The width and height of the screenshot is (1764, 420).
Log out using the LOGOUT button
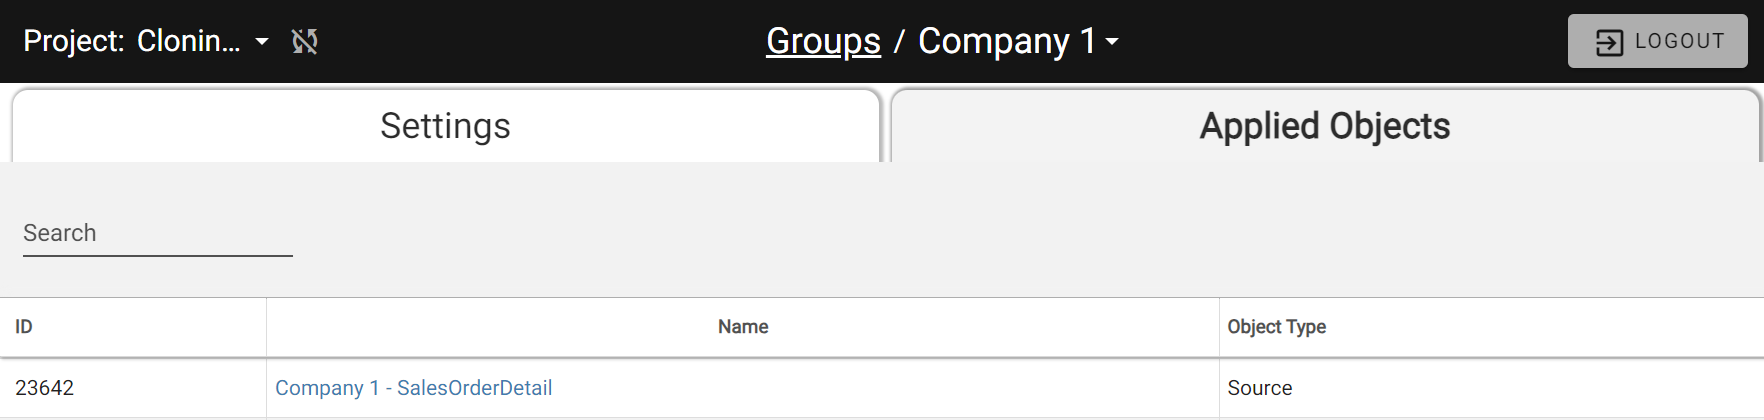(x=1657, y=41)
